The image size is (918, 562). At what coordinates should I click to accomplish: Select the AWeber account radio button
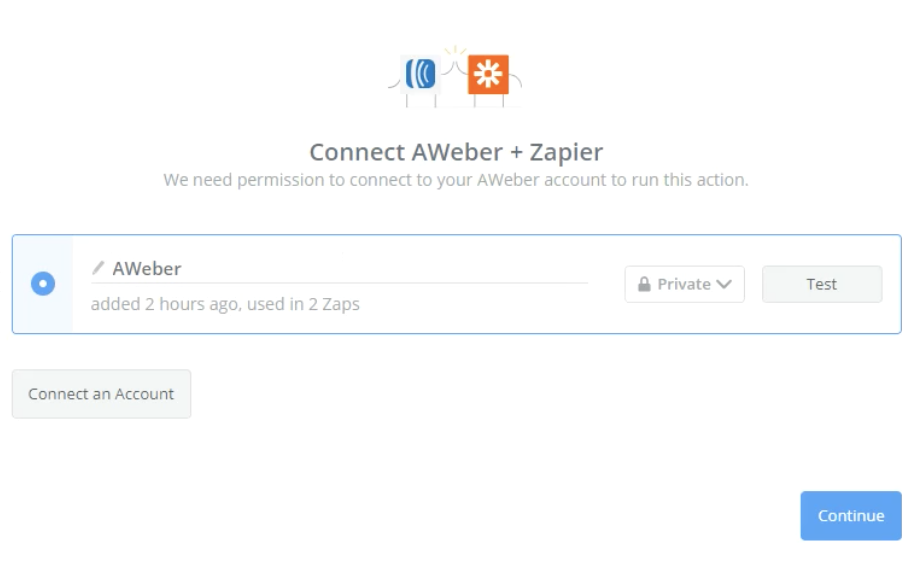(43, 284)
